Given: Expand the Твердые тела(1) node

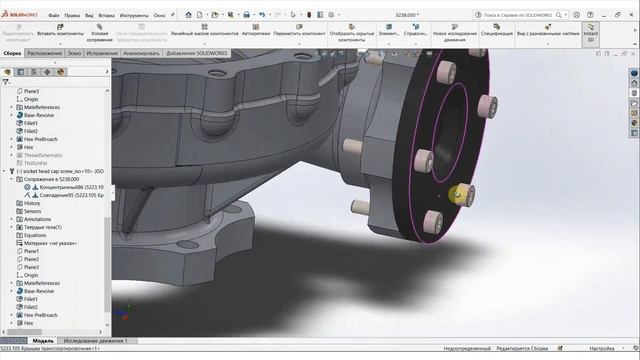Looking at the screenshot, I should tap(11, 227).
